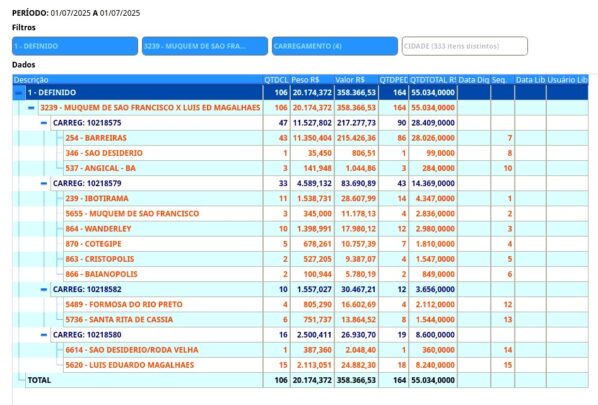Screen dimensions: 598x405
Task: Collapse the 3239 - MUQUEM DE SAO FRANCISCO group
Action: [x=31, y=108]
